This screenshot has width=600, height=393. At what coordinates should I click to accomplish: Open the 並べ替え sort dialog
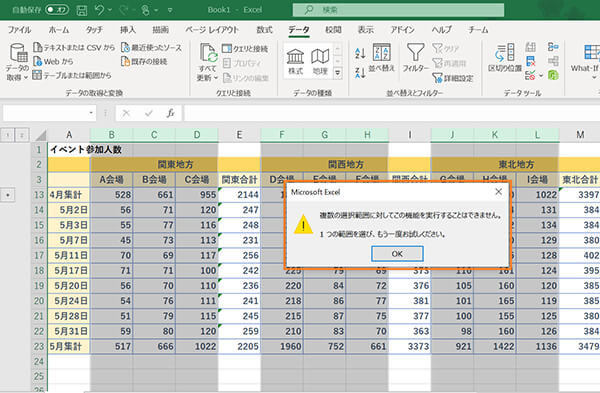(382, 57)
